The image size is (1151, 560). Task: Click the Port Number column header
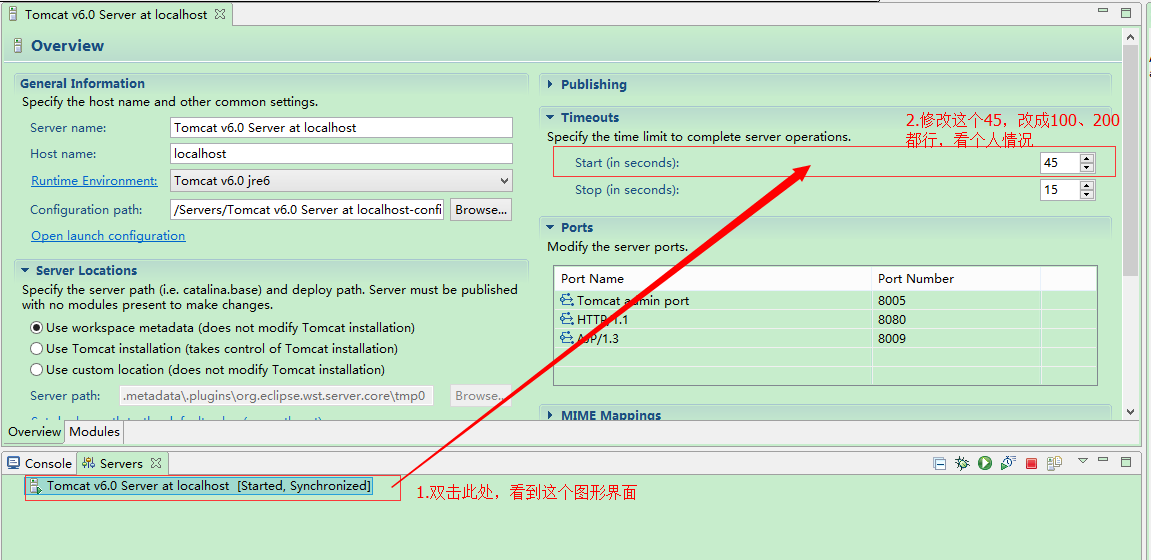click(956, 279)
